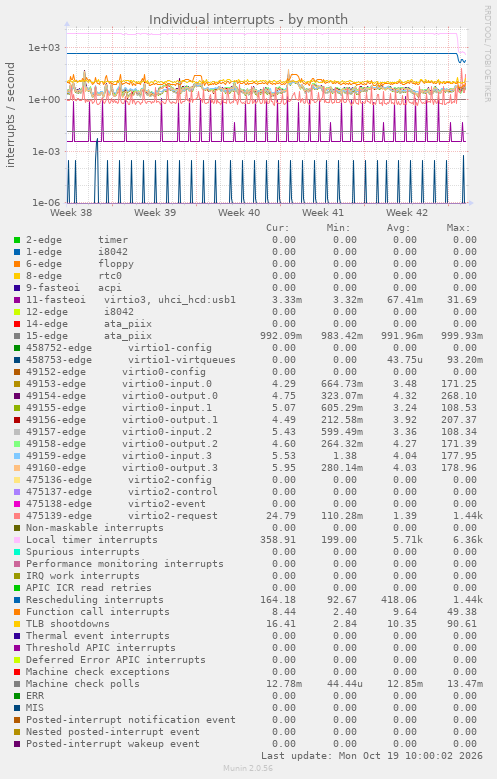Click the 31.69 max value for 11-fasteoi
Screen dimensions: 497x779
point(462,300)
